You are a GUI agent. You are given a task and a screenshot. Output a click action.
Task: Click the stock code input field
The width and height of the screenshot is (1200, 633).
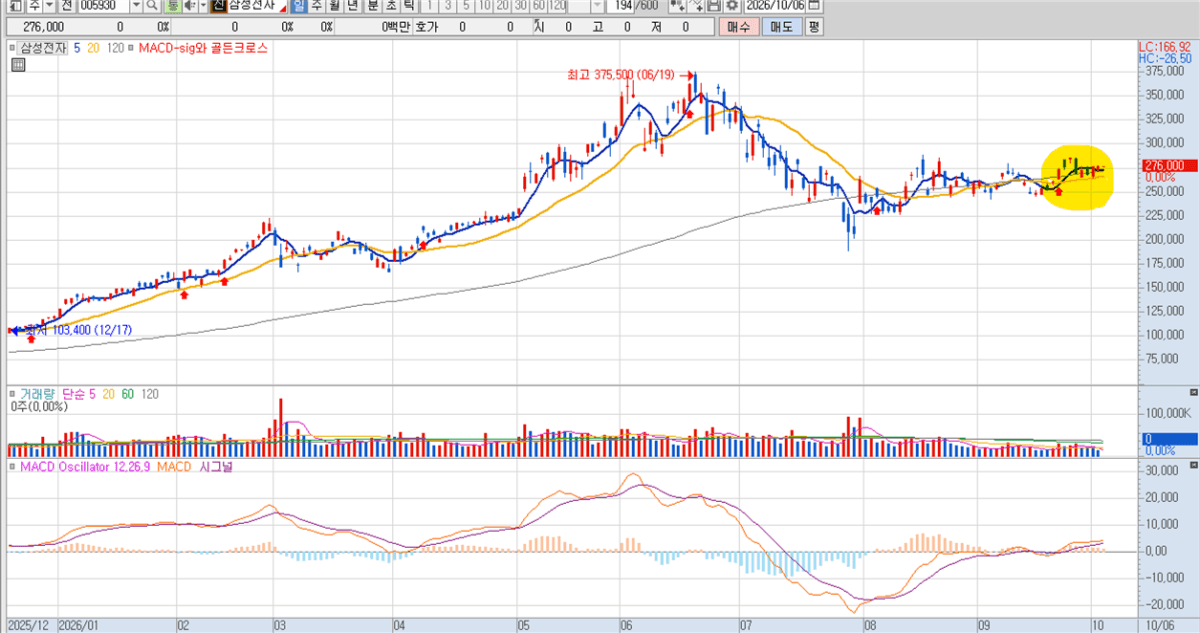tap(104, 6)
